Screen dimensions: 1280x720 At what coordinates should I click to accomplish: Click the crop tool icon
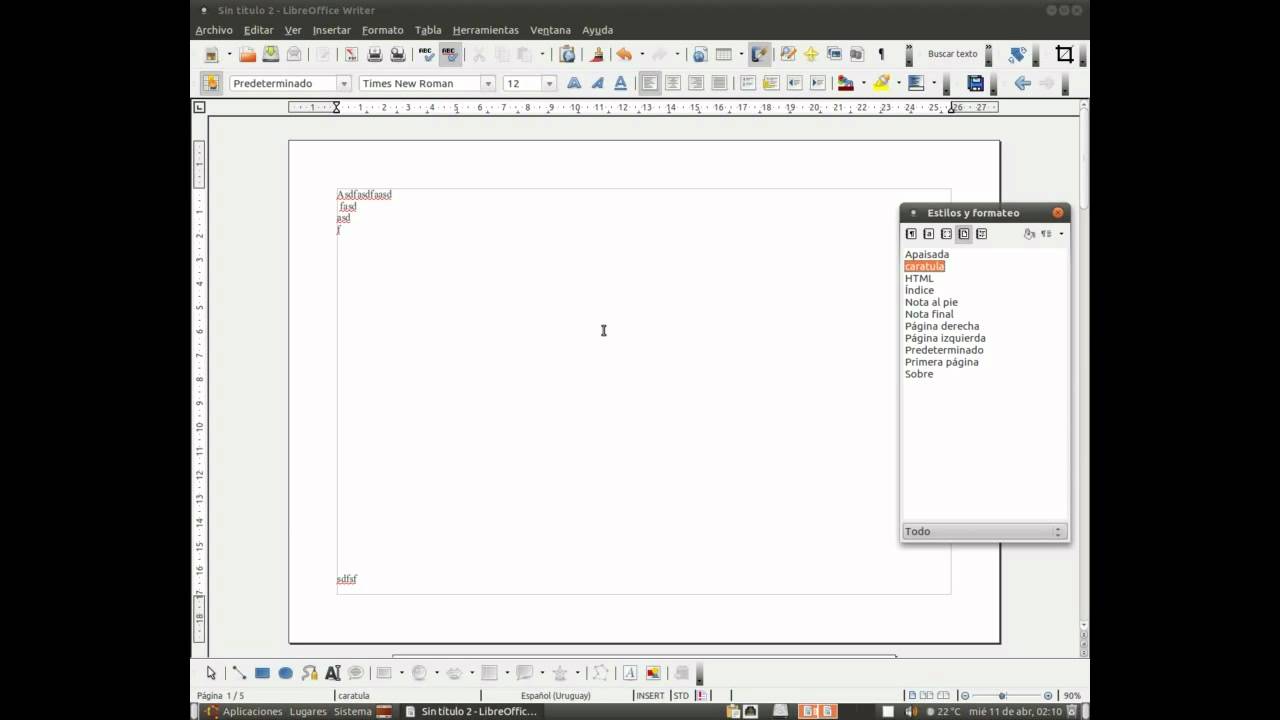[x=1065, y=55]
